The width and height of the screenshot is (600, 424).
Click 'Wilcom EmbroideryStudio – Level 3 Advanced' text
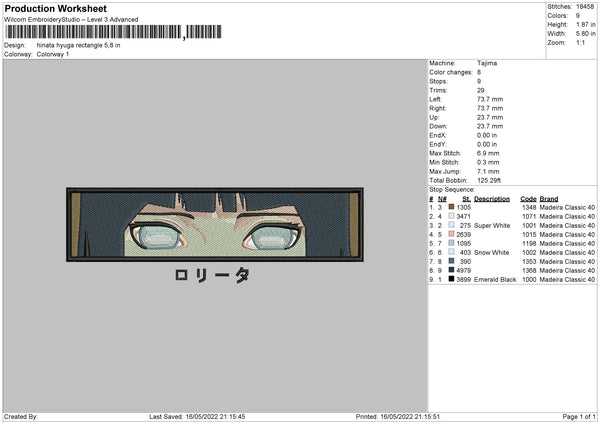pyautogui.click(x=71, y=20)
